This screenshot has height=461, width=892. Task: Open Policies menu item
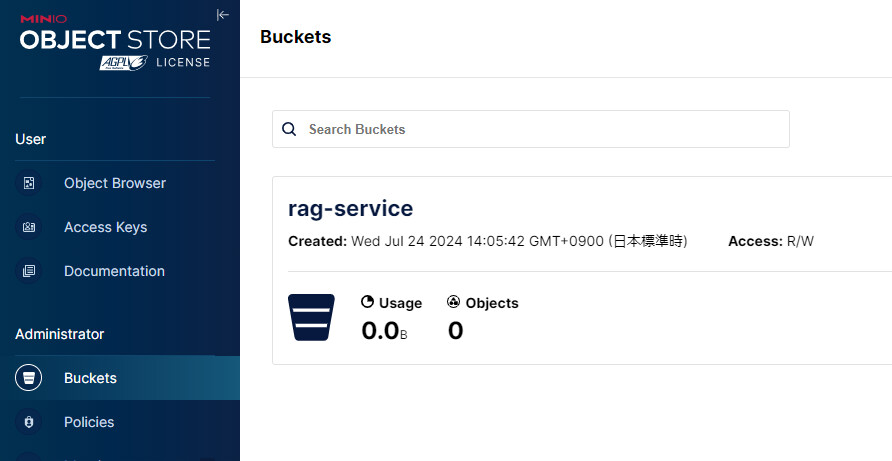pyautogui.click(x=89, y=422)
